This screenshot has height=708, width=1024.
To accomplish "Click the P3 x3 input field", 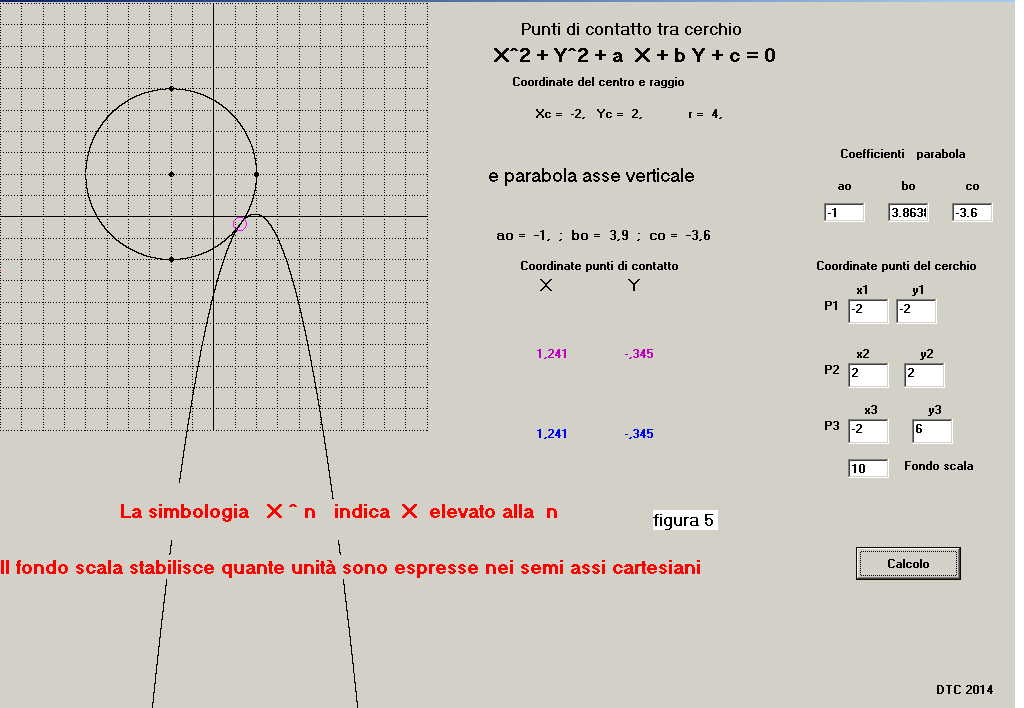I will (868, 431).
